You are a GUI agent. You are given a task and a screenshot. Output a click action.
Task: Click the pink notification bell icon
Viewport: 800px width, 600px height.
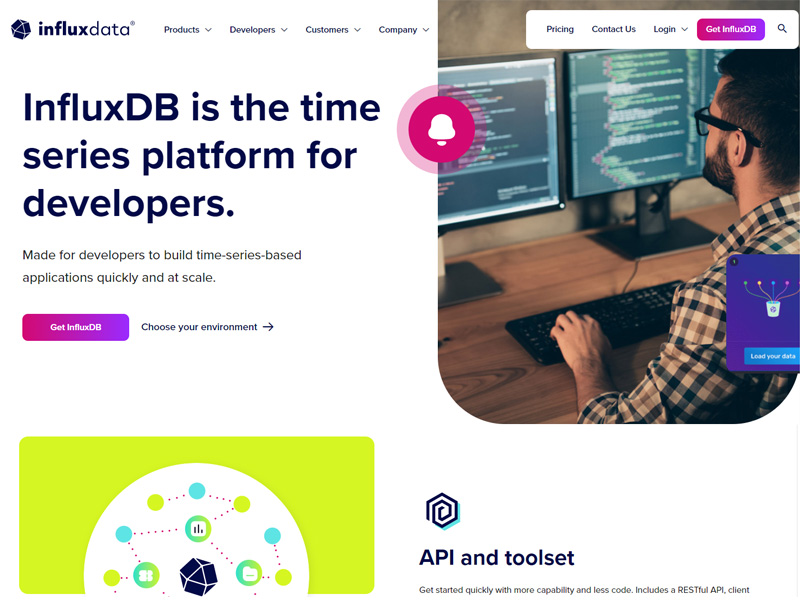pos(440,129)
